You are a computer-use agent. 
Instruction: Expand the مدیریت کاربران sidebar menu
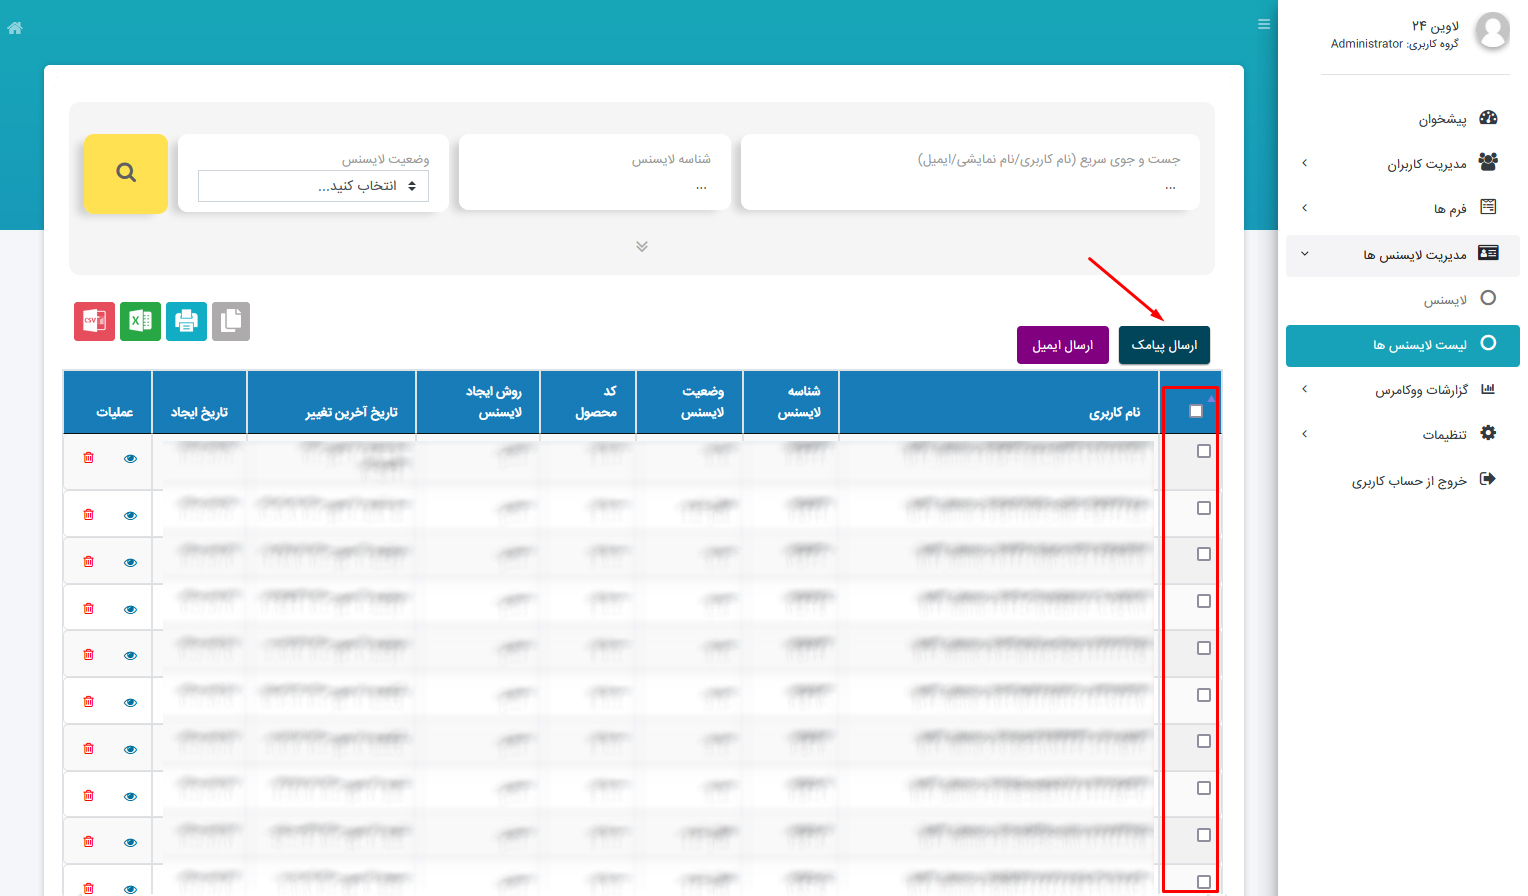(x=1426, y=164)
